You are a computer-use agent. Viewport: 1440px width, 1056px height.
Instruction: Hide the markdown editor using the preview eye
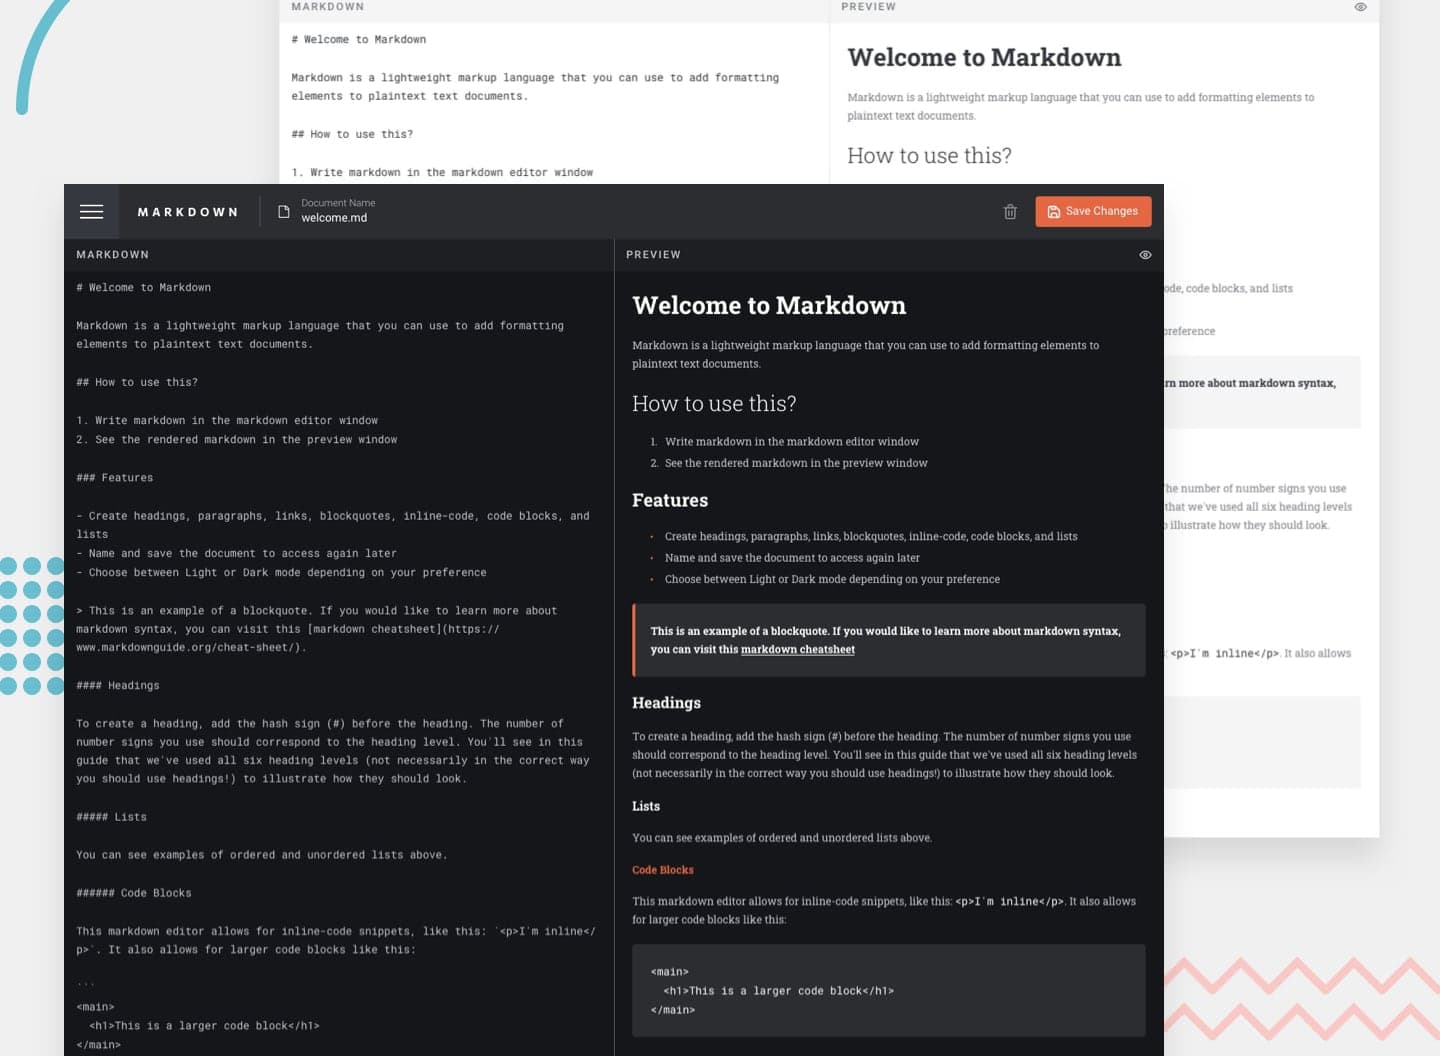1145,255
